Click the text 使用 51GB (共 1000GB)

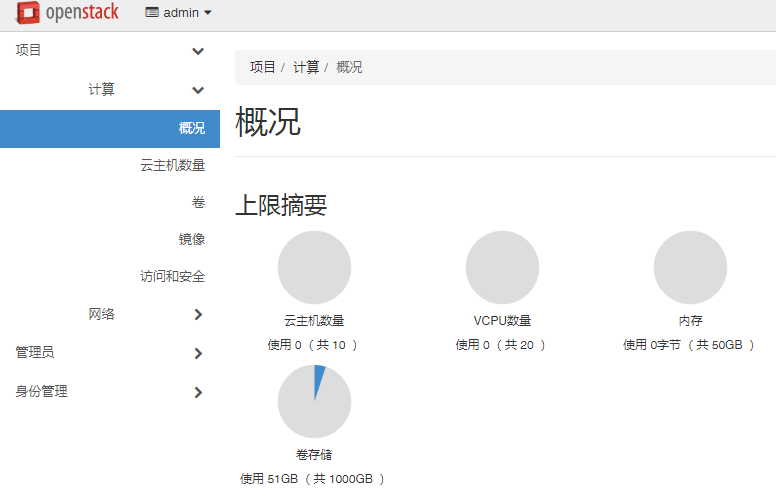coord(312,479)
